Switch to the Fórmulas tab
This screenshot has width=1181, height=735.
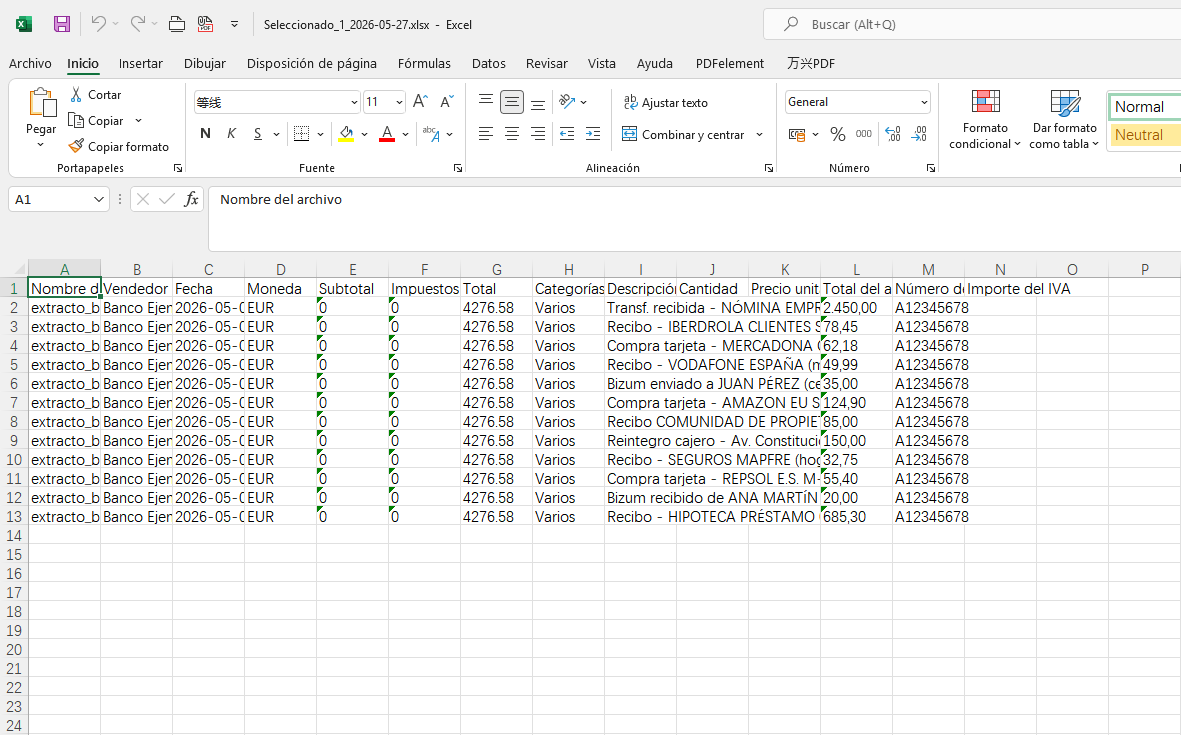click(x=424, y=63)
